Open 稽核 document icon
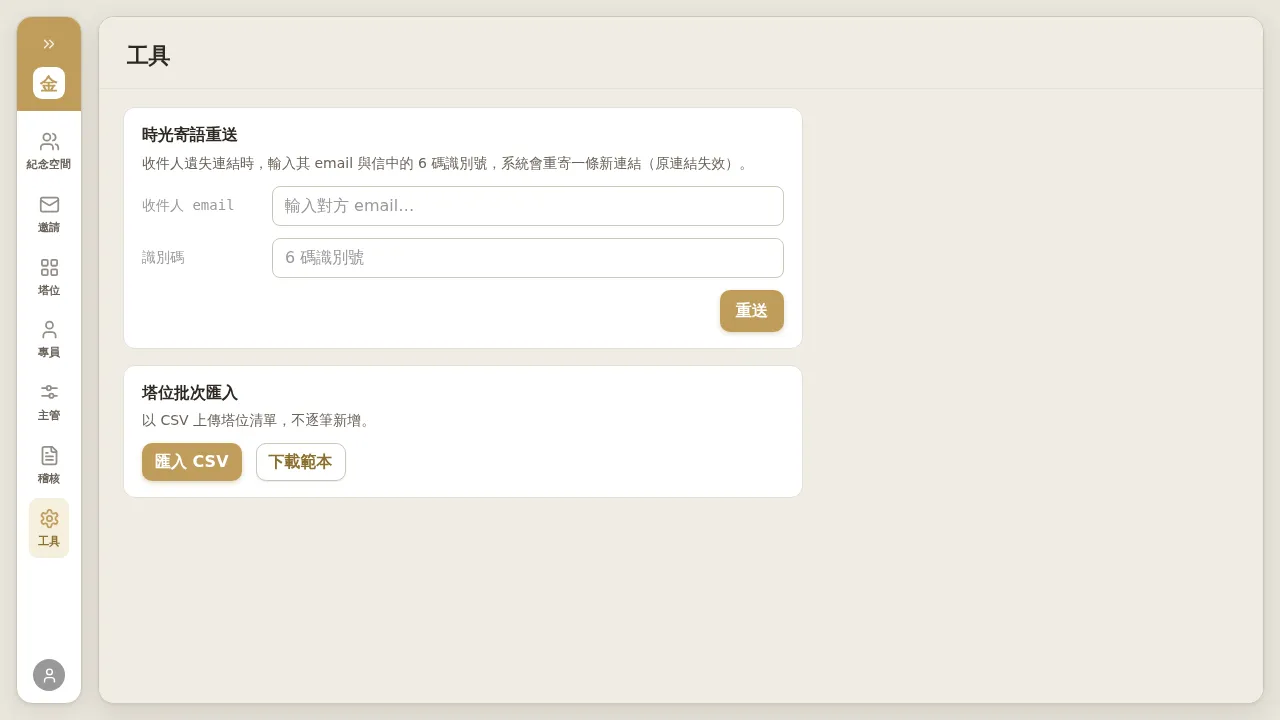The image size is (1280, 720). 49,455
